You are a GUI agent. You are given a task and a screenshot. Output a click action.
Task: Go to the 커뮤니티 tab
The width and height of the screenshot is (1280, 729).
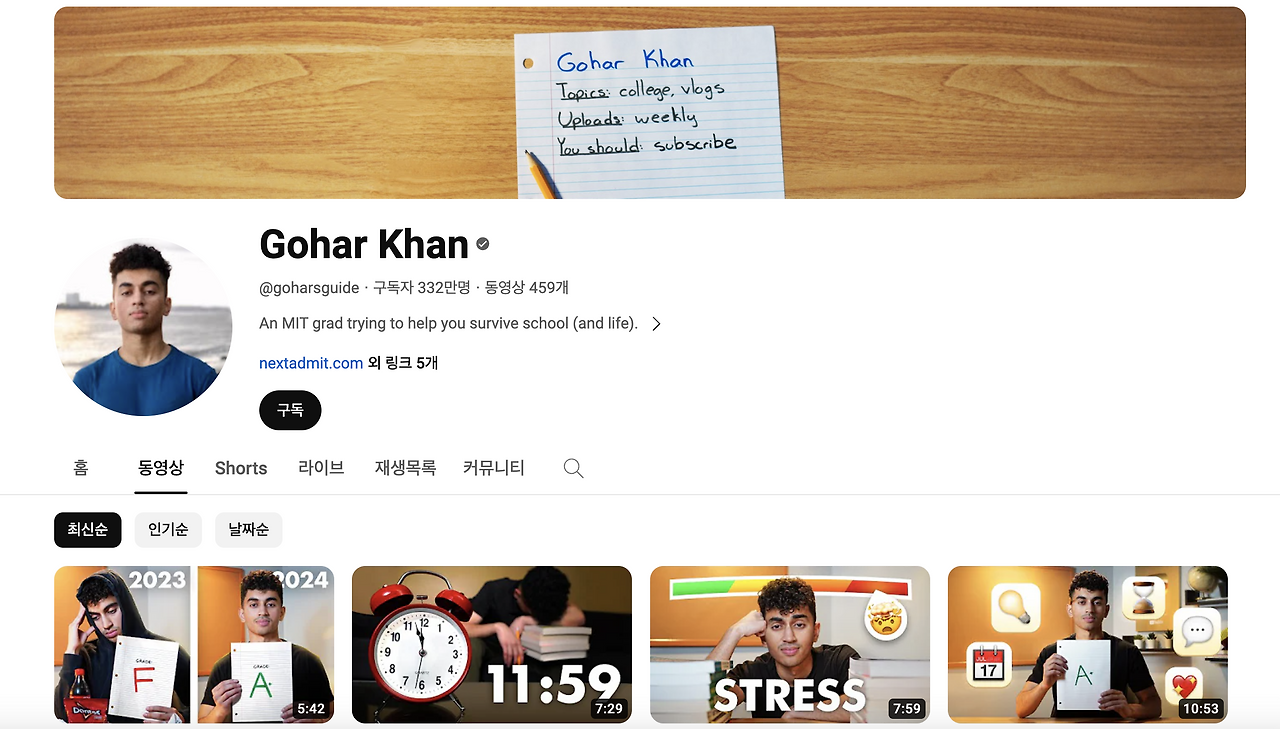point(494,468)
